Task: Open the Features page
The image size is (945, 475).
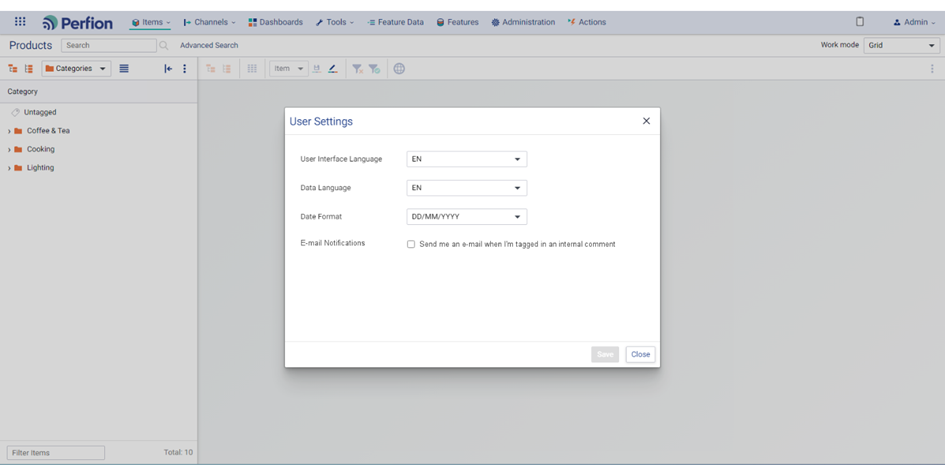Action: coord(457,22)
